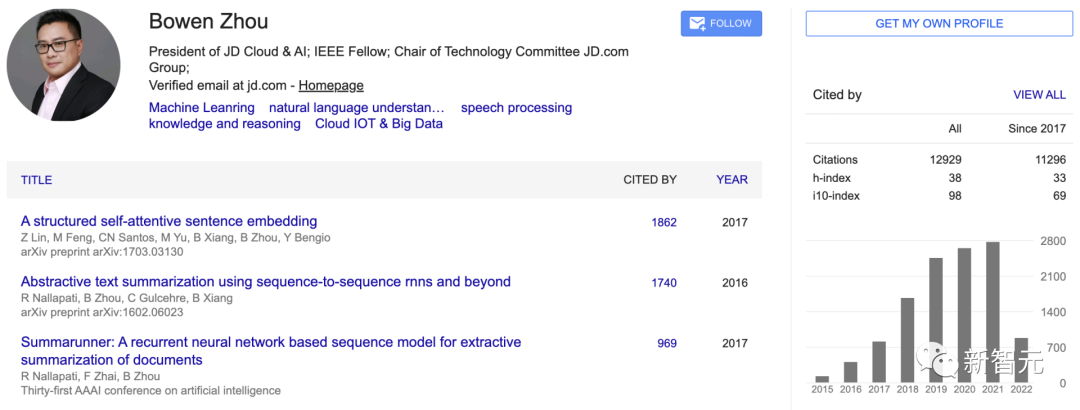View the 1862 citations count link
1080x410 pixels.
[664, 223]
